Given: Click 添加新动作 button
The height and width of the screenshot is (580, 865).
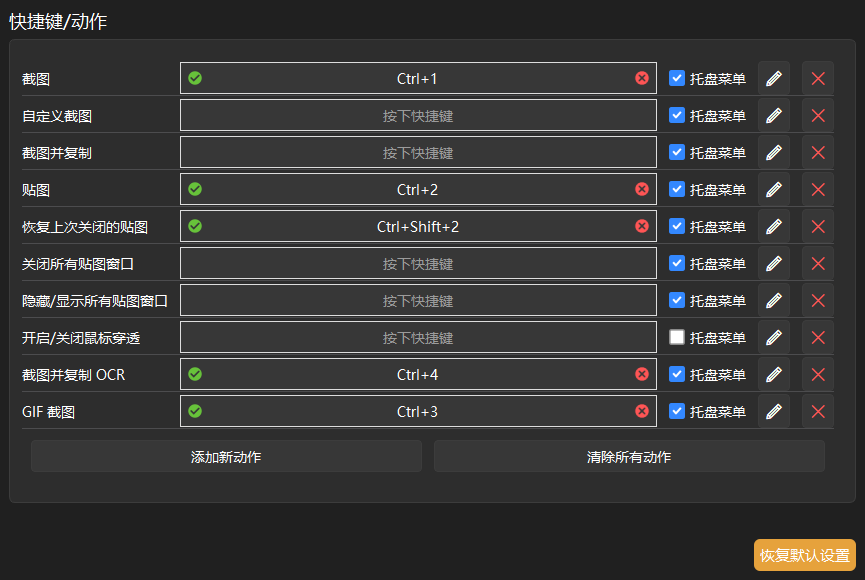Looking at the screenshot, I should pos(226,456).
